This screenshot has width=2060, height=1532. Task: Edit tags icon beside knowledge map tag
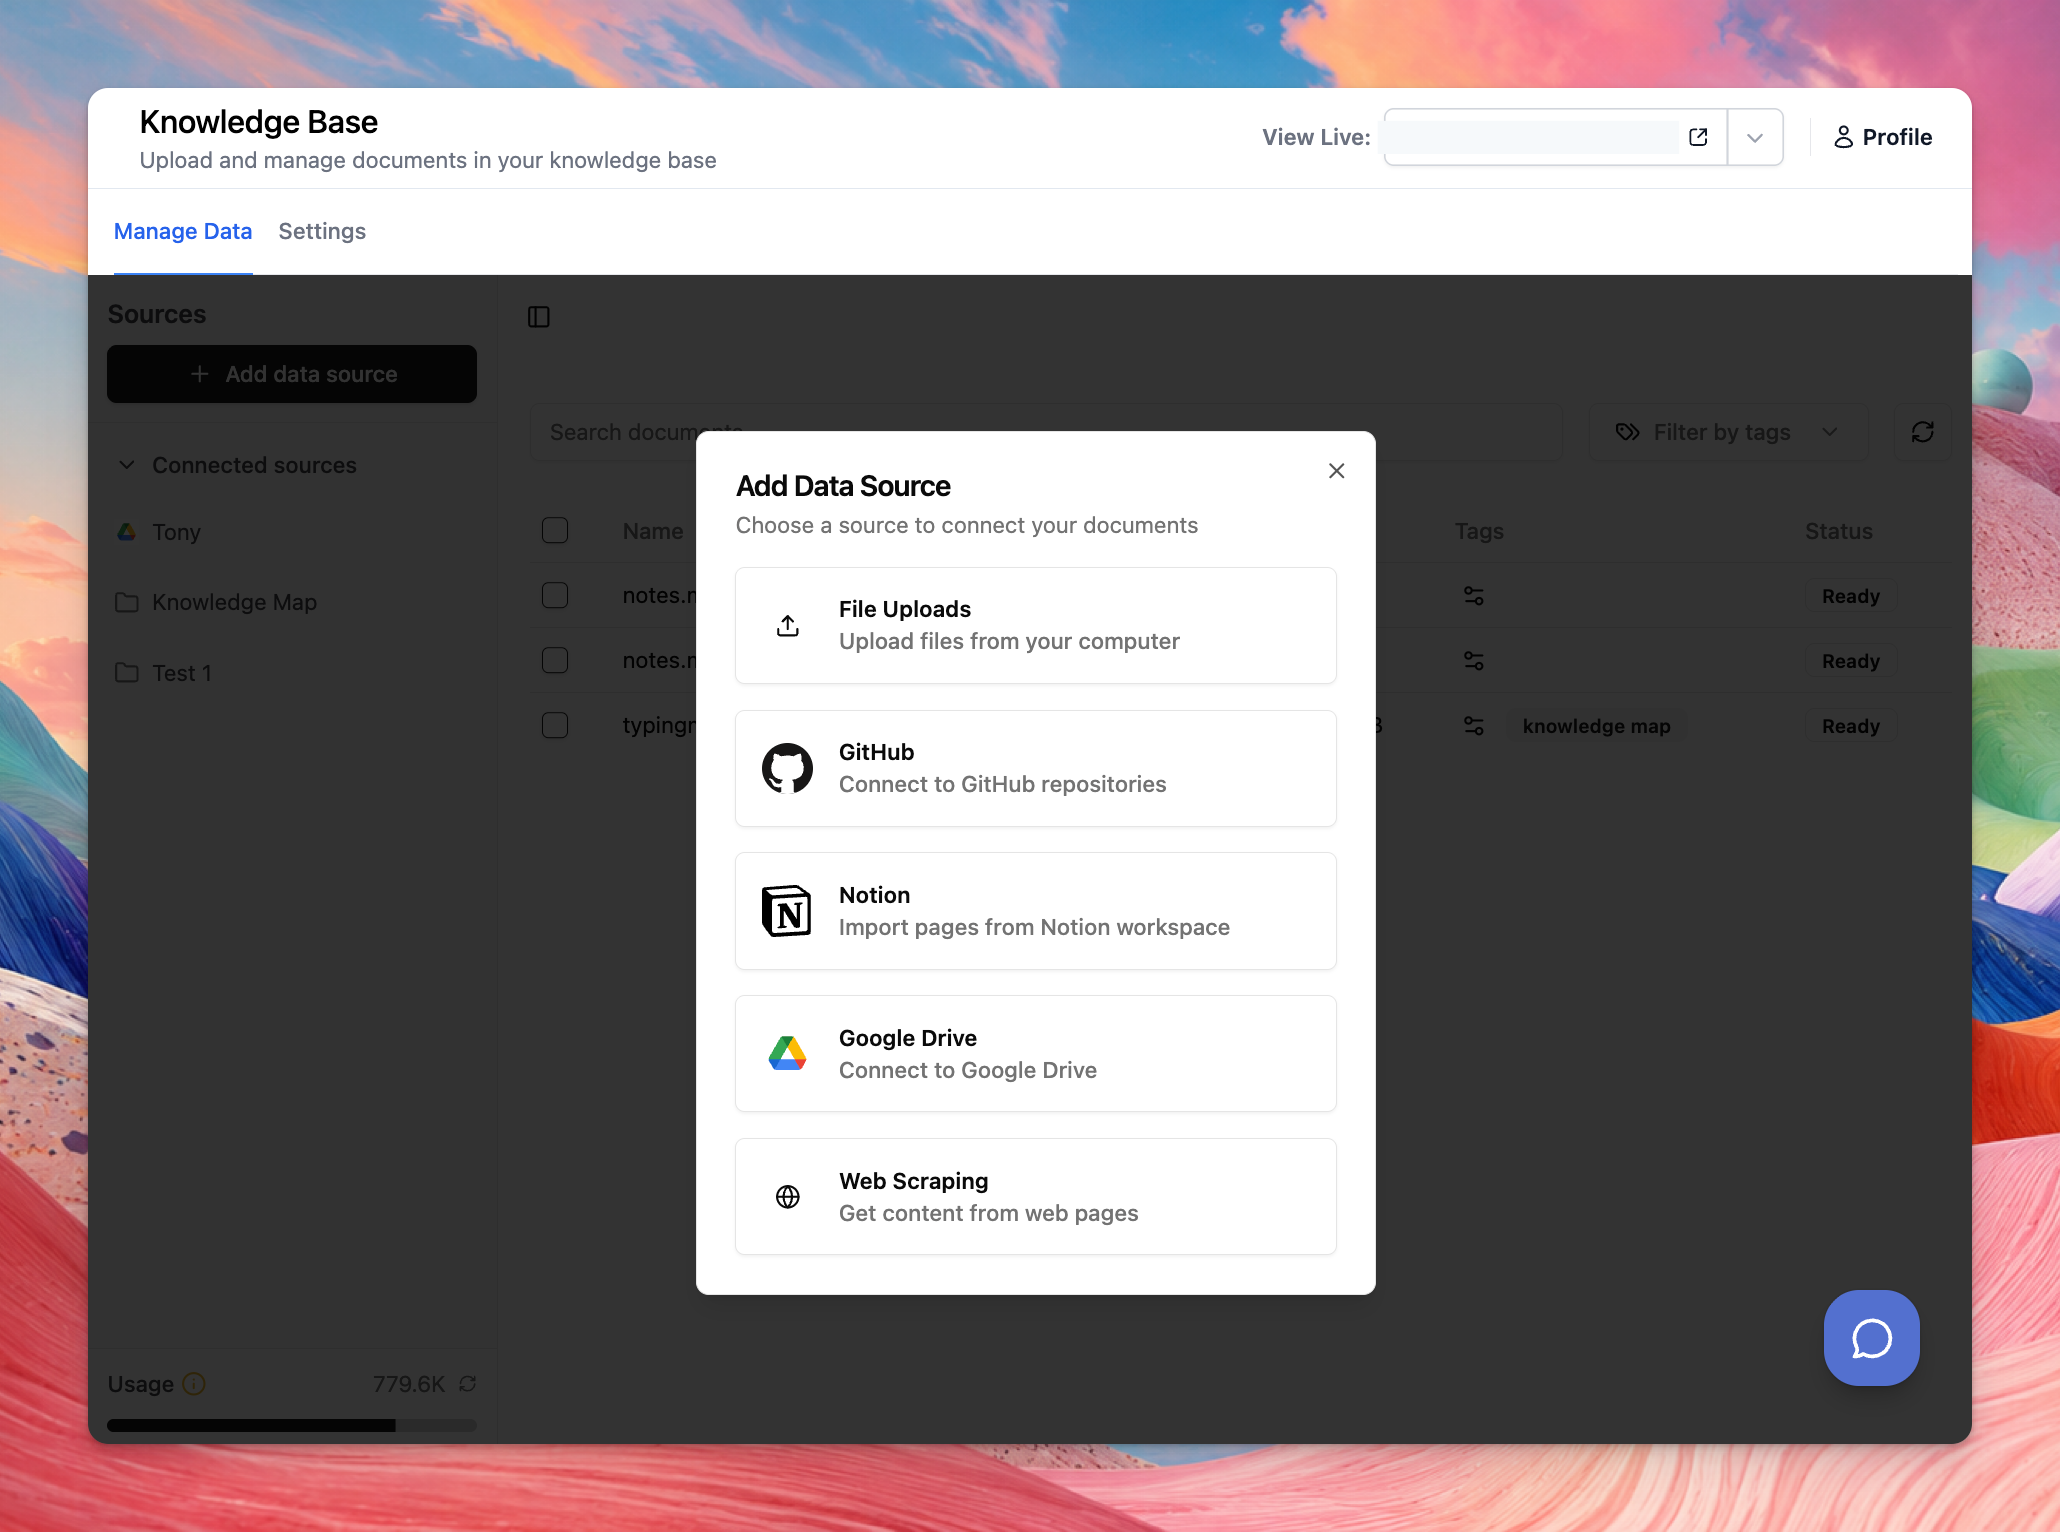[1474, 726]
